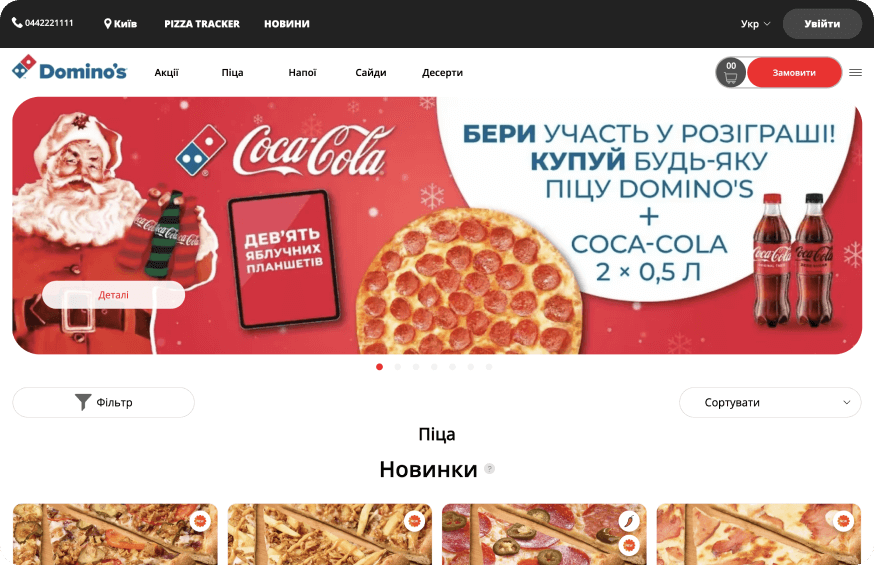Expand the Укр language dropdown
This screenshot has width=874, height=565.
pos(755,24)
